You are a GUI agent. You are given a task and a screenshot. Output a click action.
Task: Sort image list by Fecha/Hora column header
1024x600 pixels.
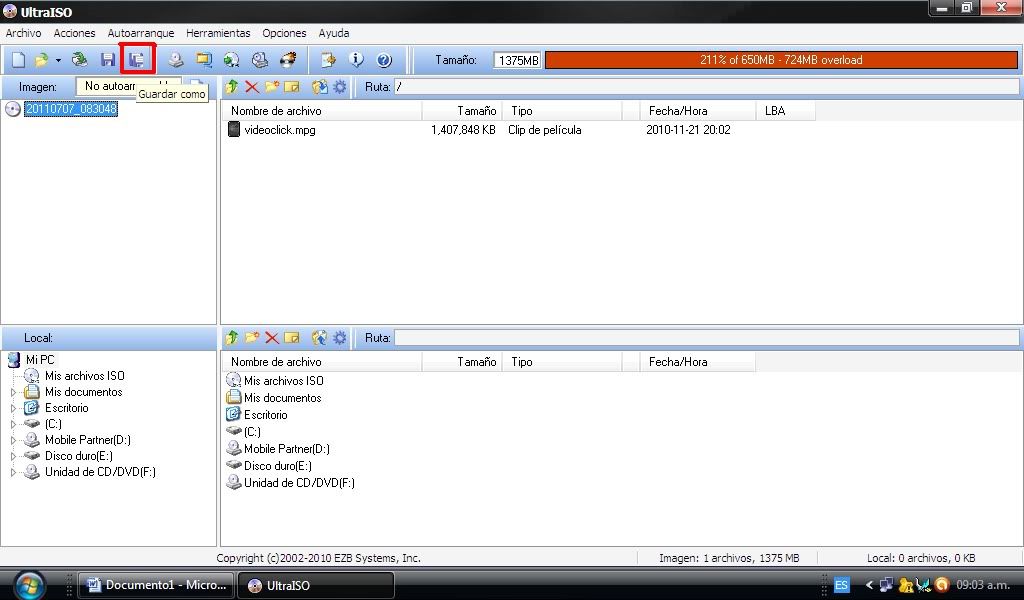tap(697, 111)
